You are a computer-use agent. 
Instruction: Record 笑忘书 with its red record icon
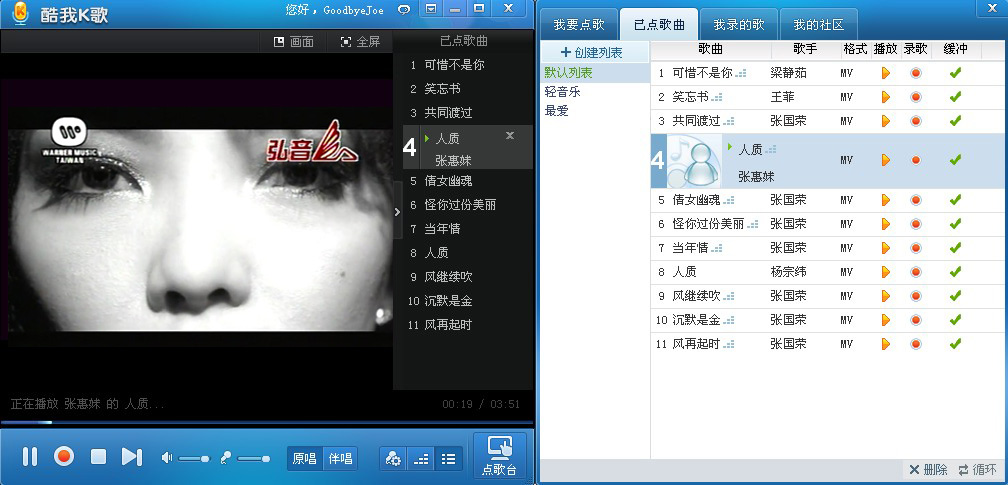(916, 97)
